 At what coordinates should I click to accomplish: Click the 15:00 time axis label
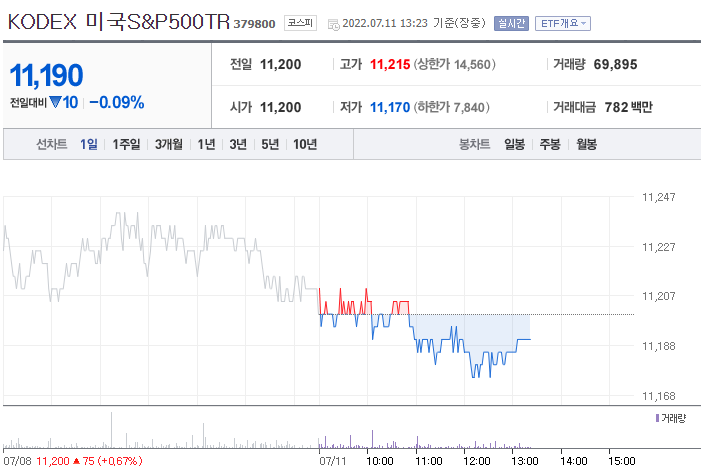[x=622, y=461]
